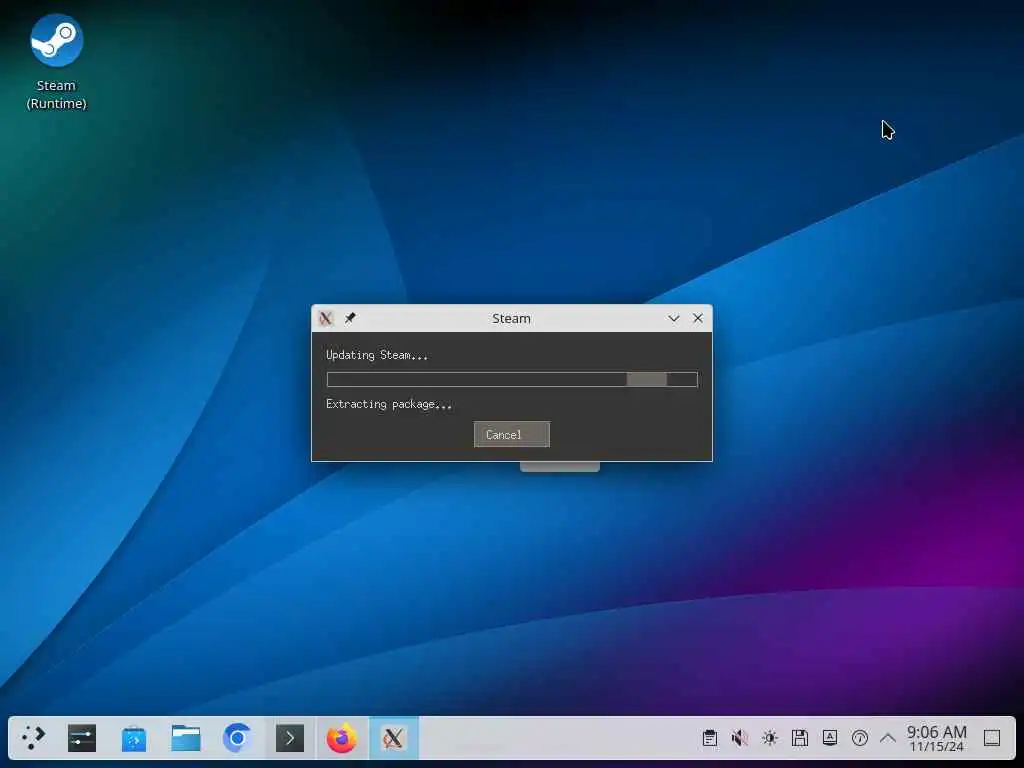The image size is (1024, 768).
Task: Click the Steam window title text
Action: tap(511, 318)
